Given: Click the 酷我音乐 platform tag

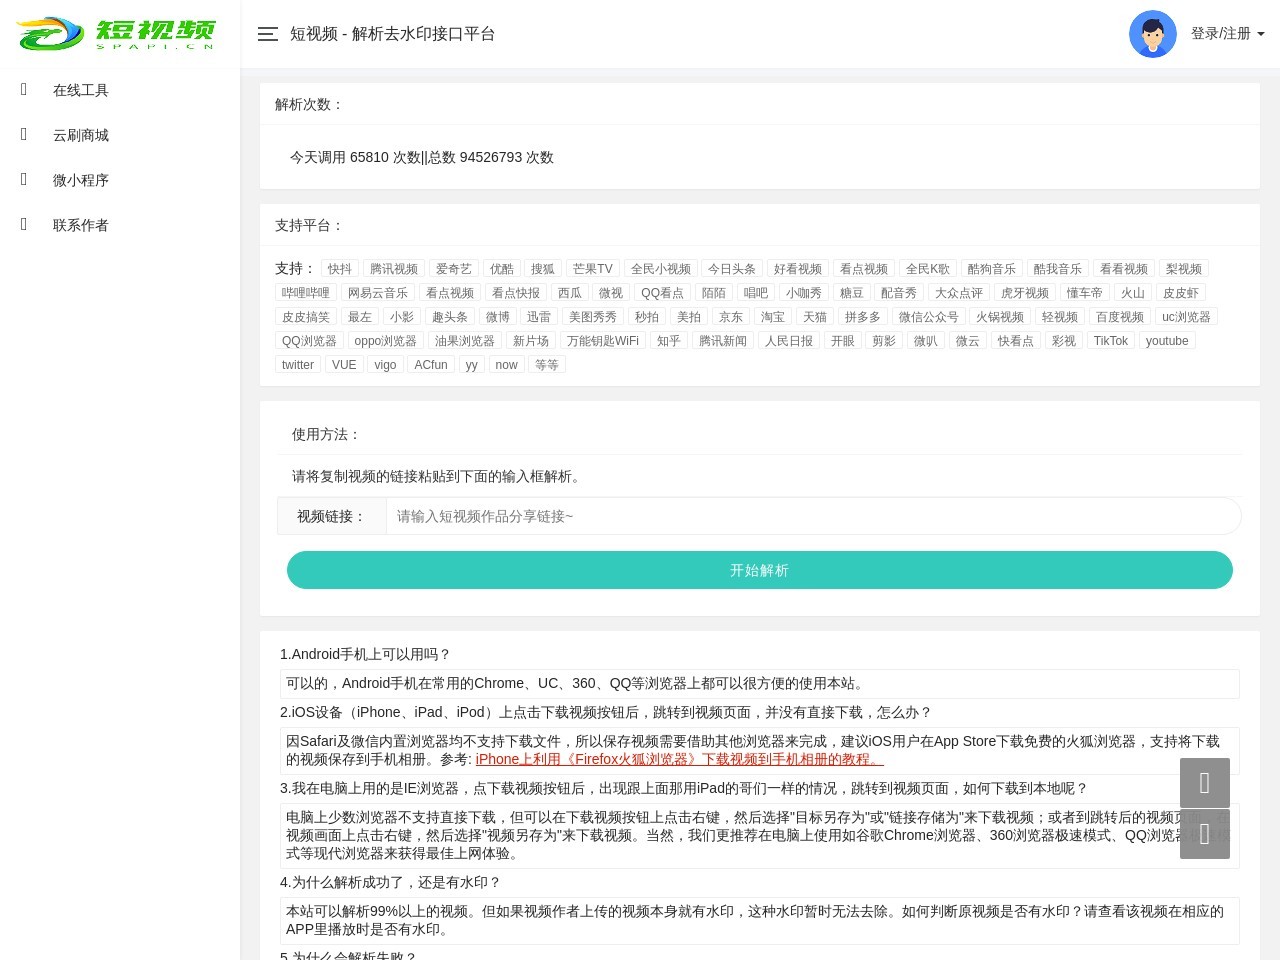Looking at the screenshot, I should coord(1058,269).
